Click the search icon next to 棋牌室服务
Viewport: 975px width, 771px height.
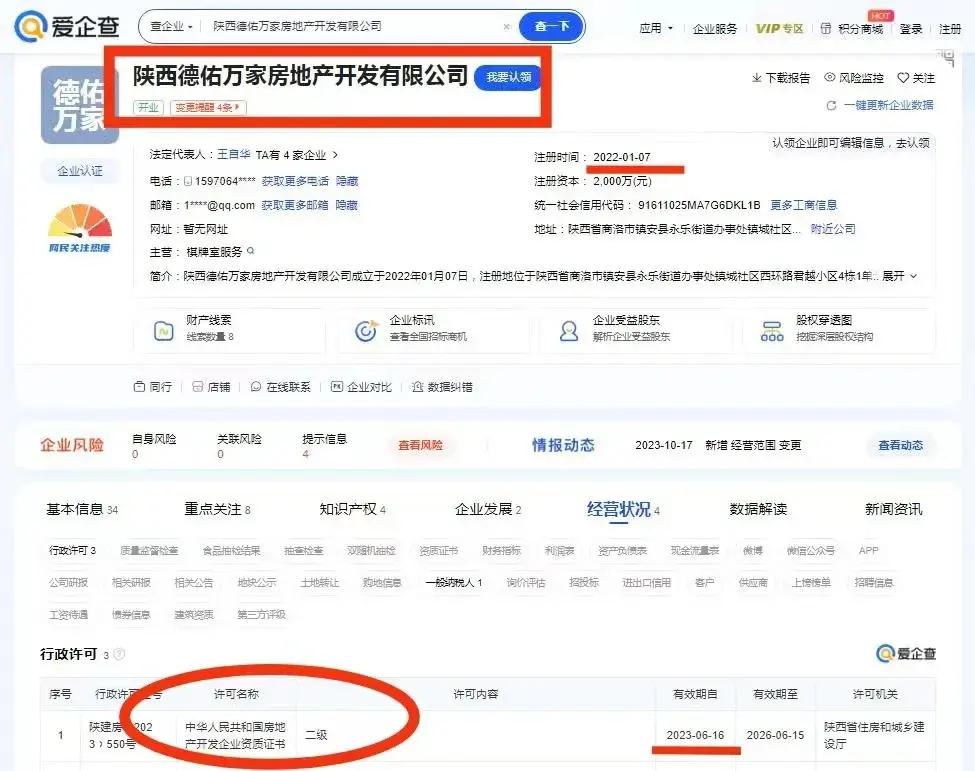(x=251, y=251)
